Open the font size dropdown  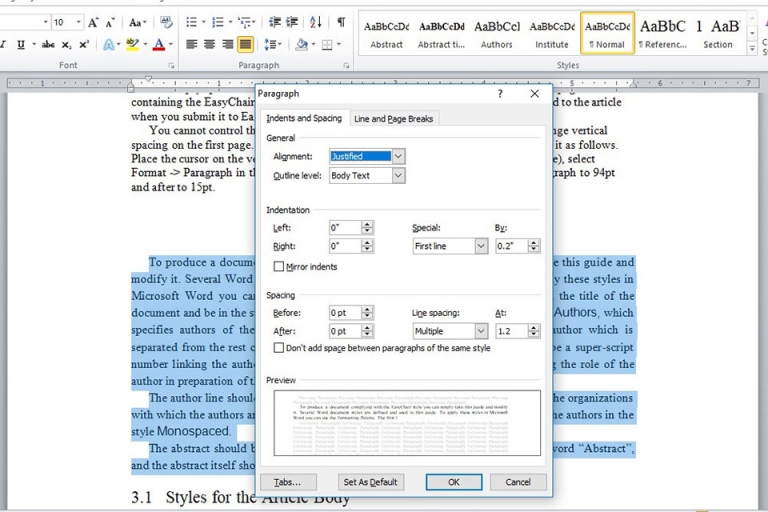pyautogui.click(x=78, y=22)
